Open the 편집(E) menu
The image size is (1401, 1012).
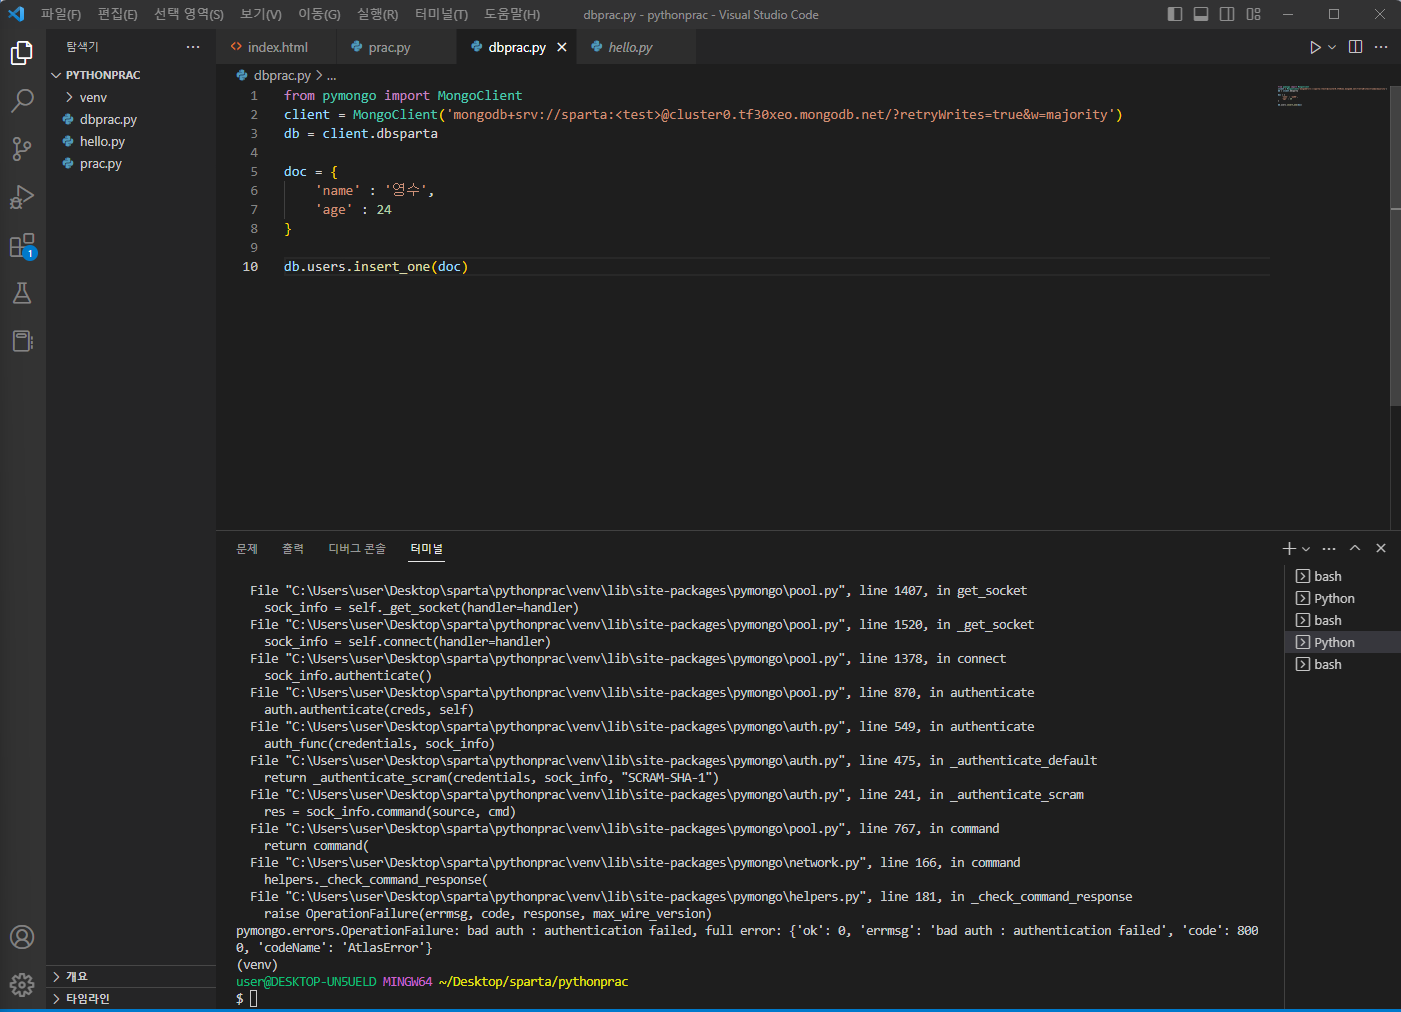click(x=118, y=14)
